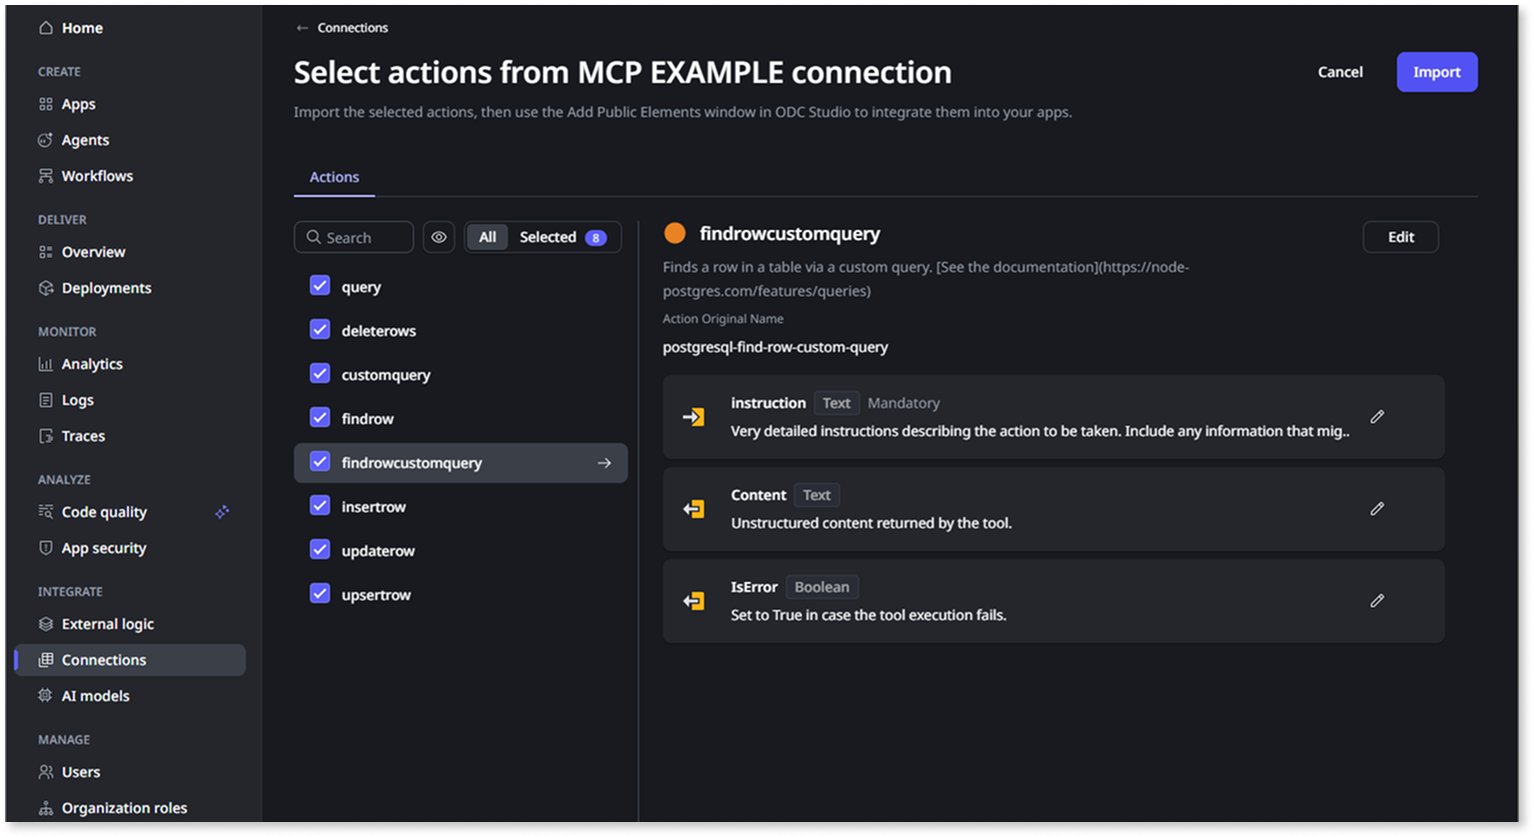Select the customquery action name
Screen dimensions: 1534x837
pyautogui.click(x=386, y=375)
